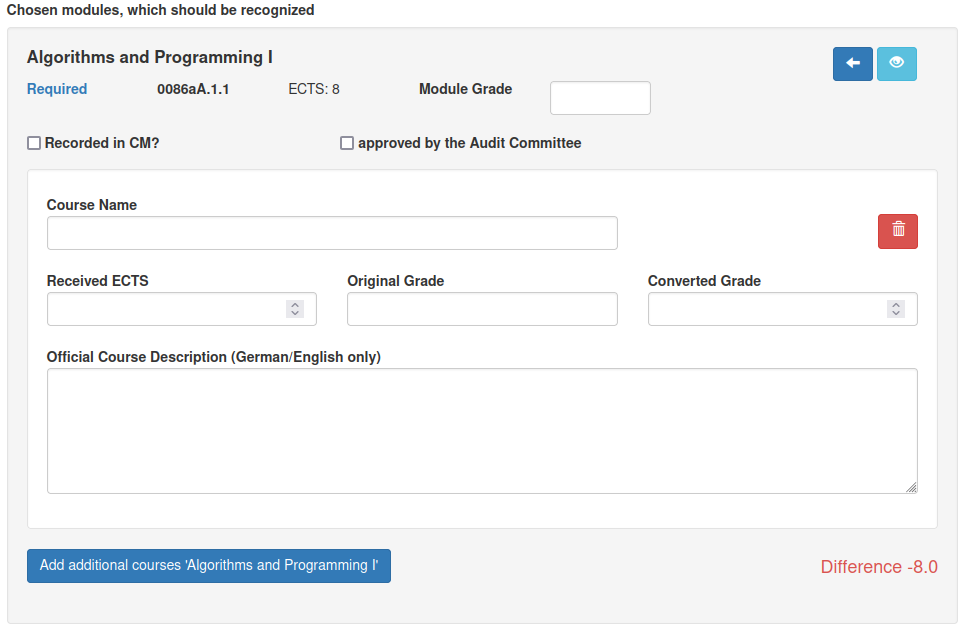963x632 pixels.
Task: Focus the Course Name text field
Action: click(332, 233)
